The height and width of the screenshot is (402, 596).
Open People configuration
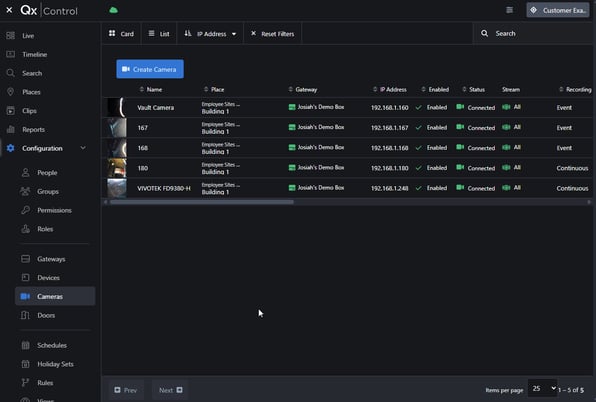point(47,173)
